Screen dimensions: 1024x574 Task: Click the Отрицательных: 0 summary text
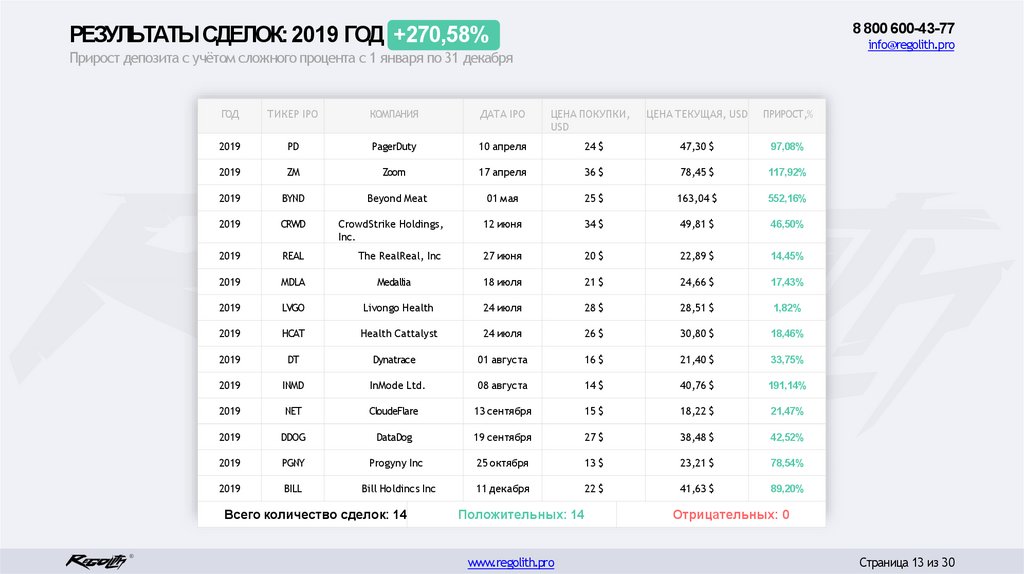731,514
